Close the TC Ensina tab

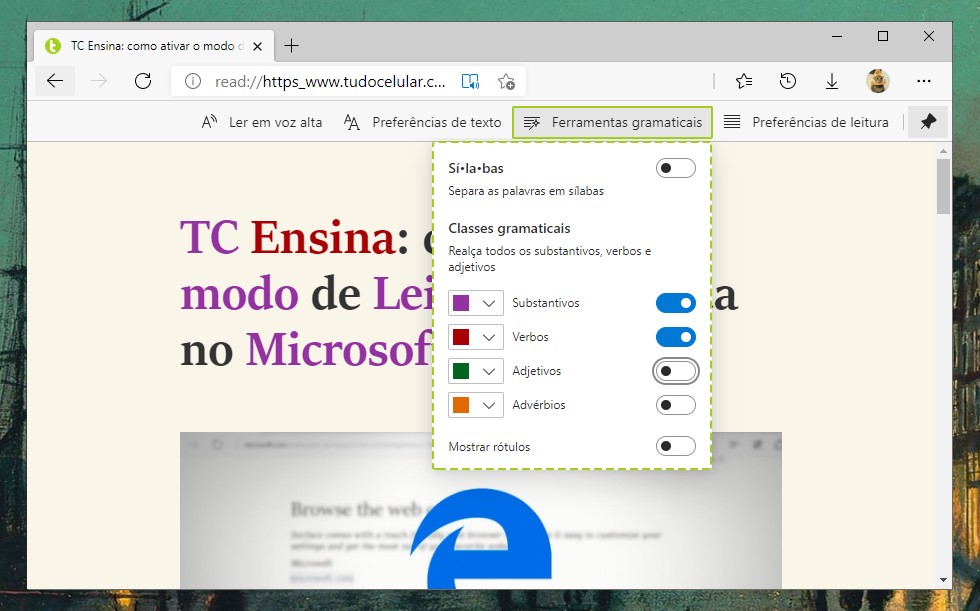click(x=258, y=46)
